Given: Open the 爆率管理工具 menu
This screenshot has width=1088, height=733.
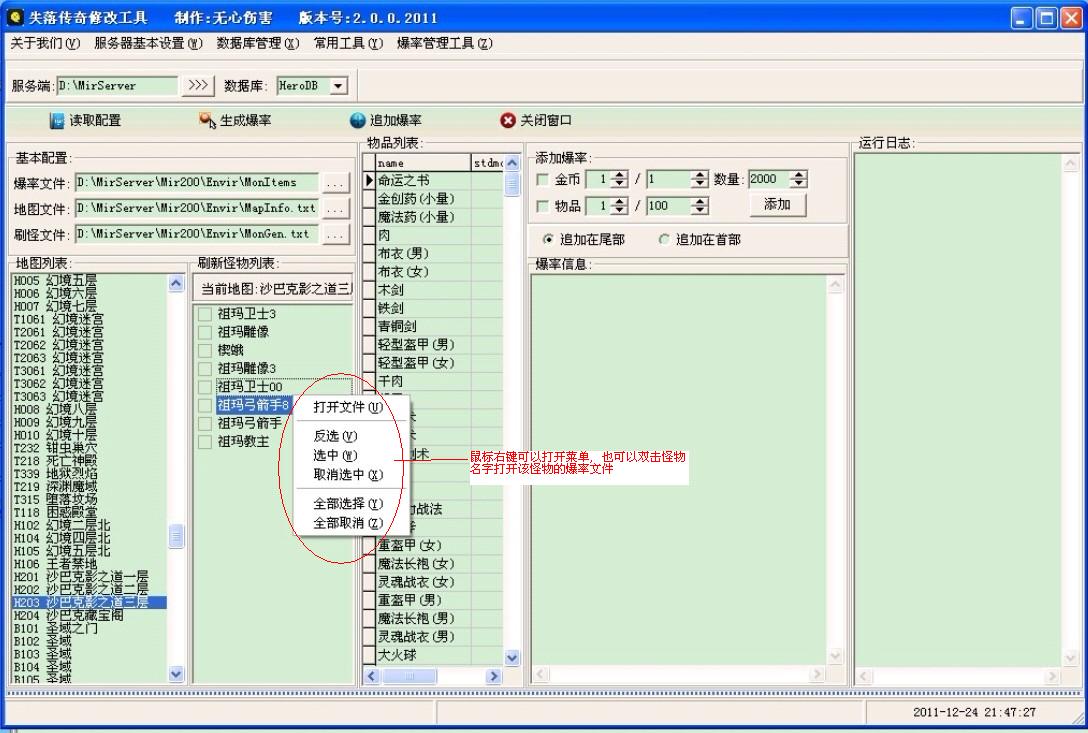Looking at the screenshot, I should (x=444, y=43).
